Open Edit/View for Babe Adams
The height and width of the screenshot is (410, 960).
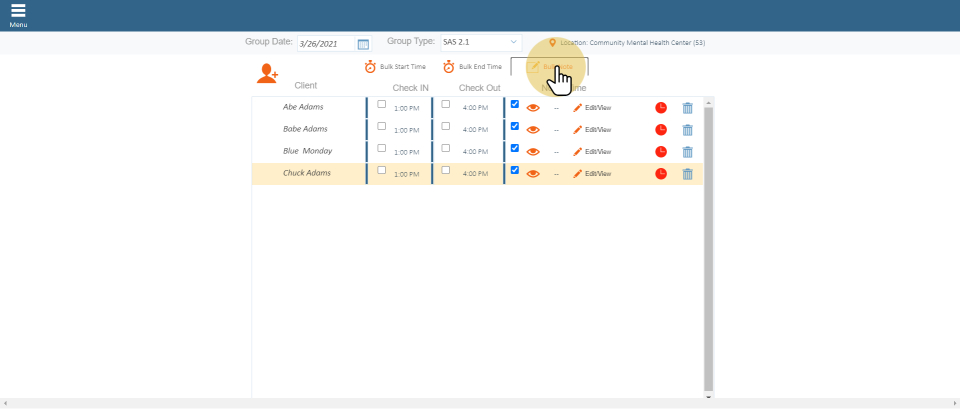592,129
